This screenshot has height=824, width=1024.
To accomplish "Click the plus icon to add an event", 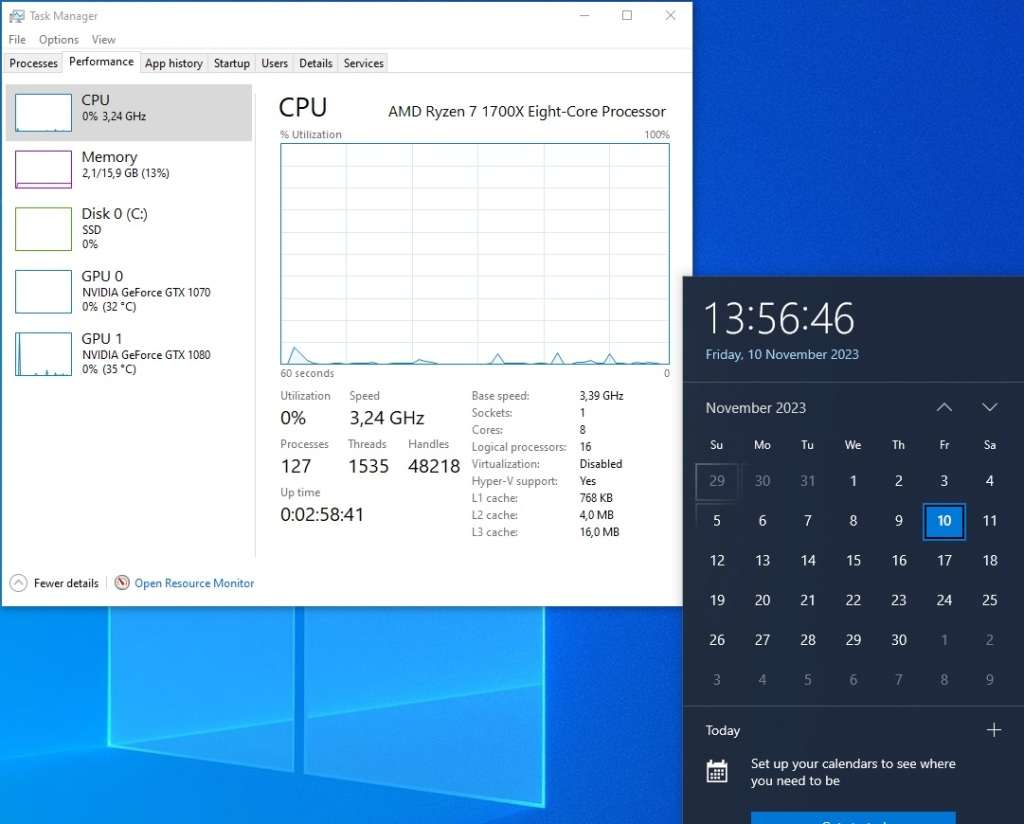I will click(x=996, y=730).
